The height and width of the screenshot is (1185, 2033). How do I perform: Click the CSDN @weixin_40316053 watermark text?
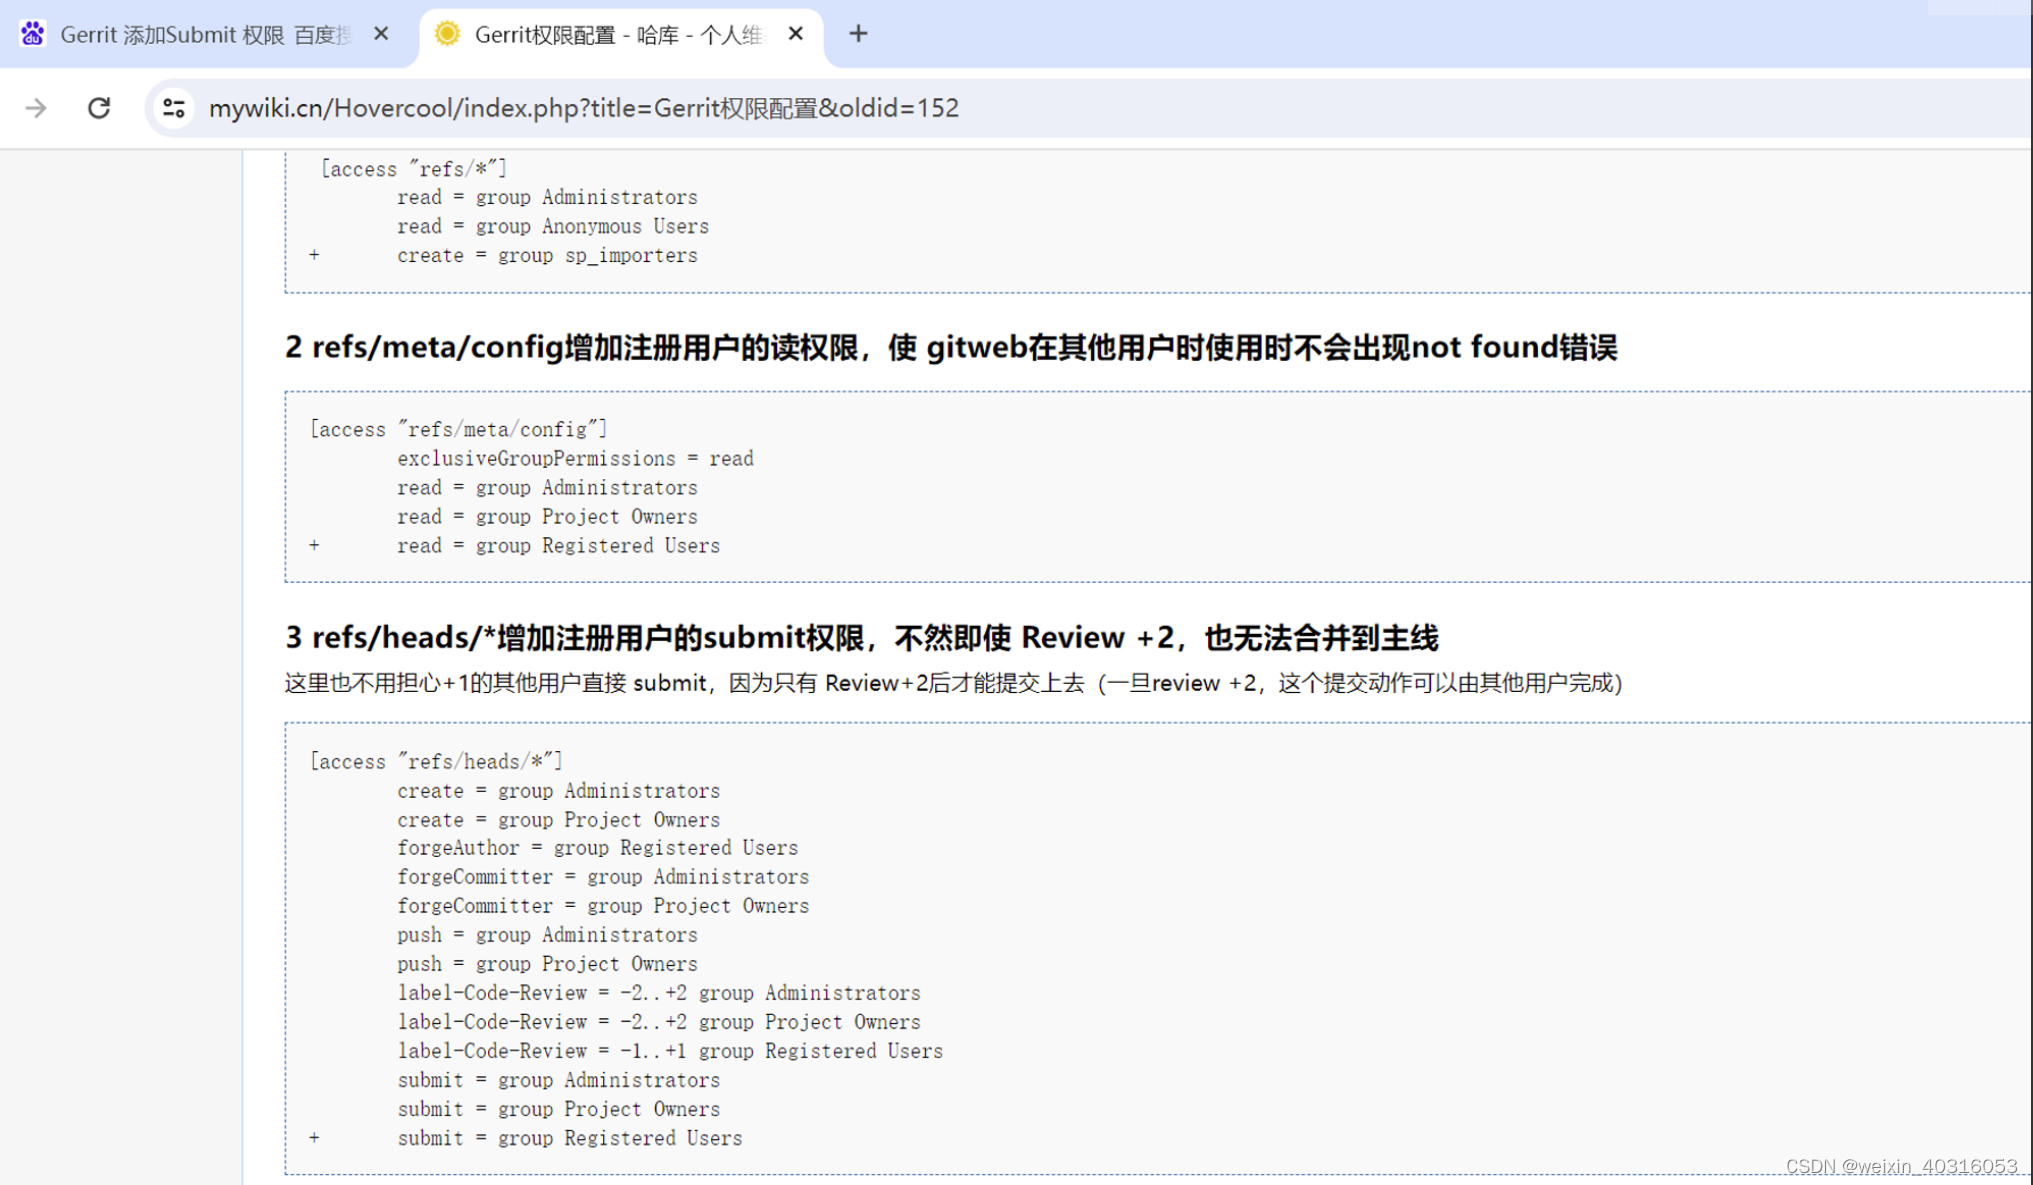coord(1901,1166)
